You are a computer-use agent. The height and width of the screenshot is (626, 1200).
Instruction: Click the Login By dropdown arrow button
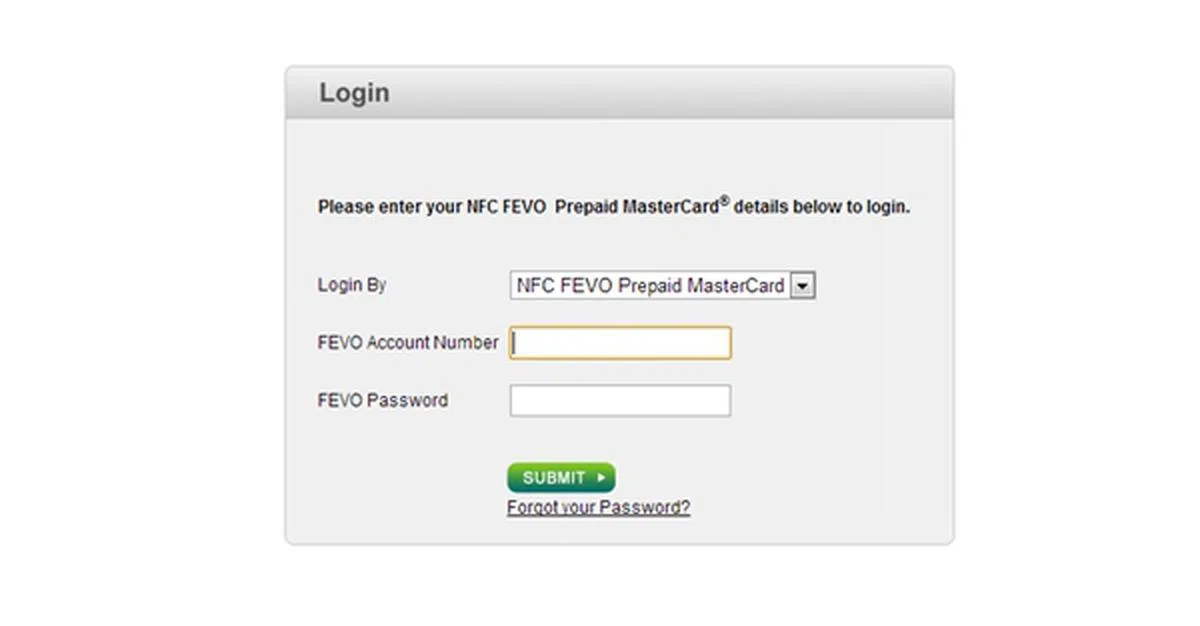(x=803, y=286)
